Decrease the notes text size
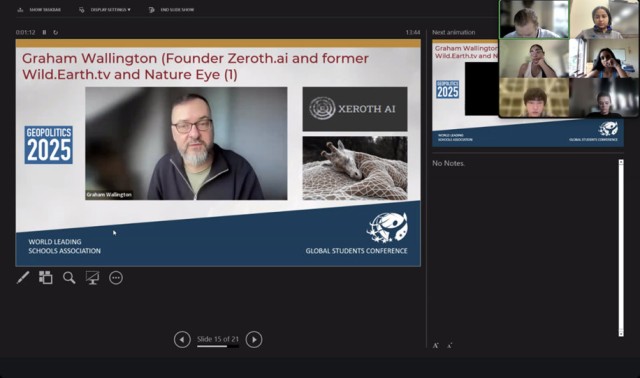 click(449, 346)
